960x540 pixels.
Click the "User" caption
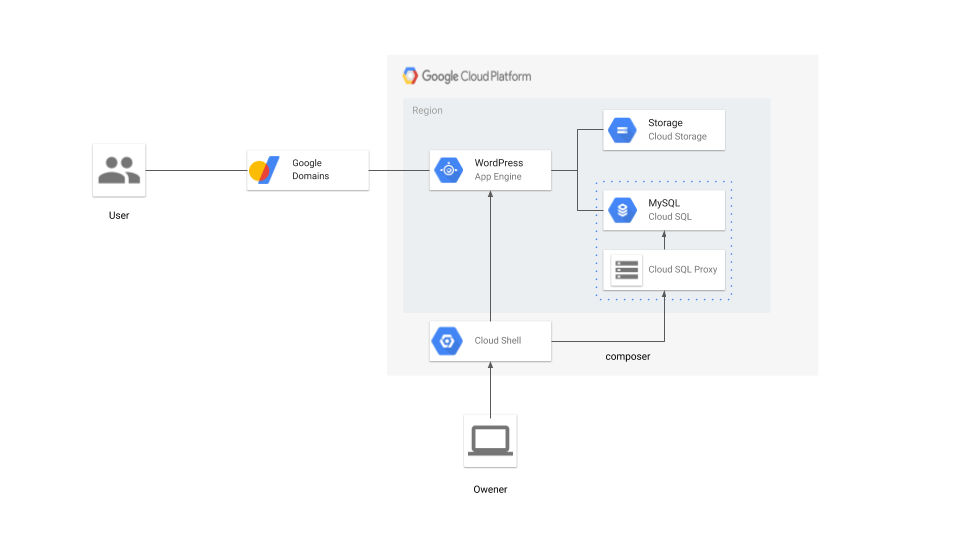[119, 216]
